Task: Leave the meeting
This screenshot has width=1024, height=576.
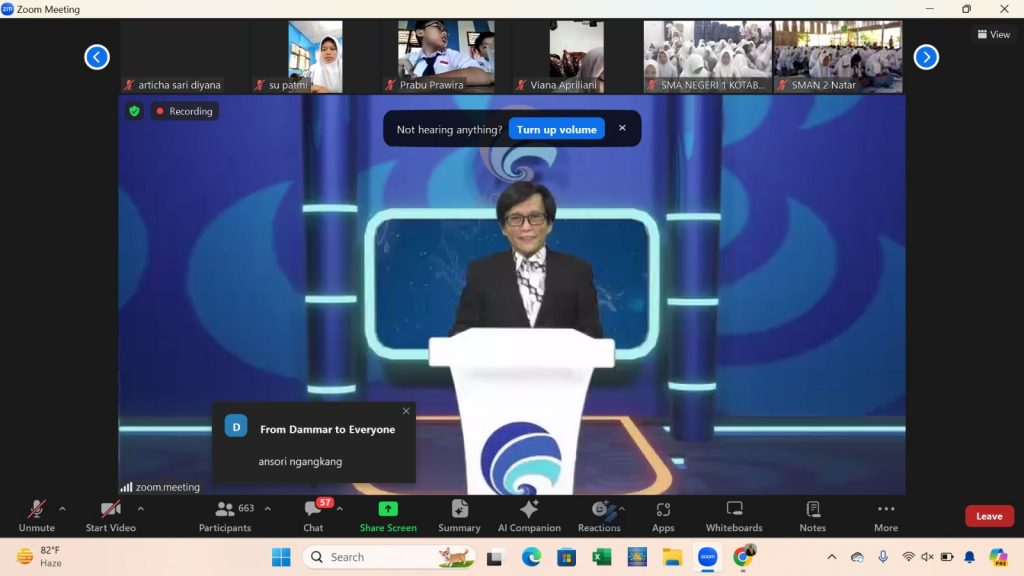Action: (x=989, y=516)
